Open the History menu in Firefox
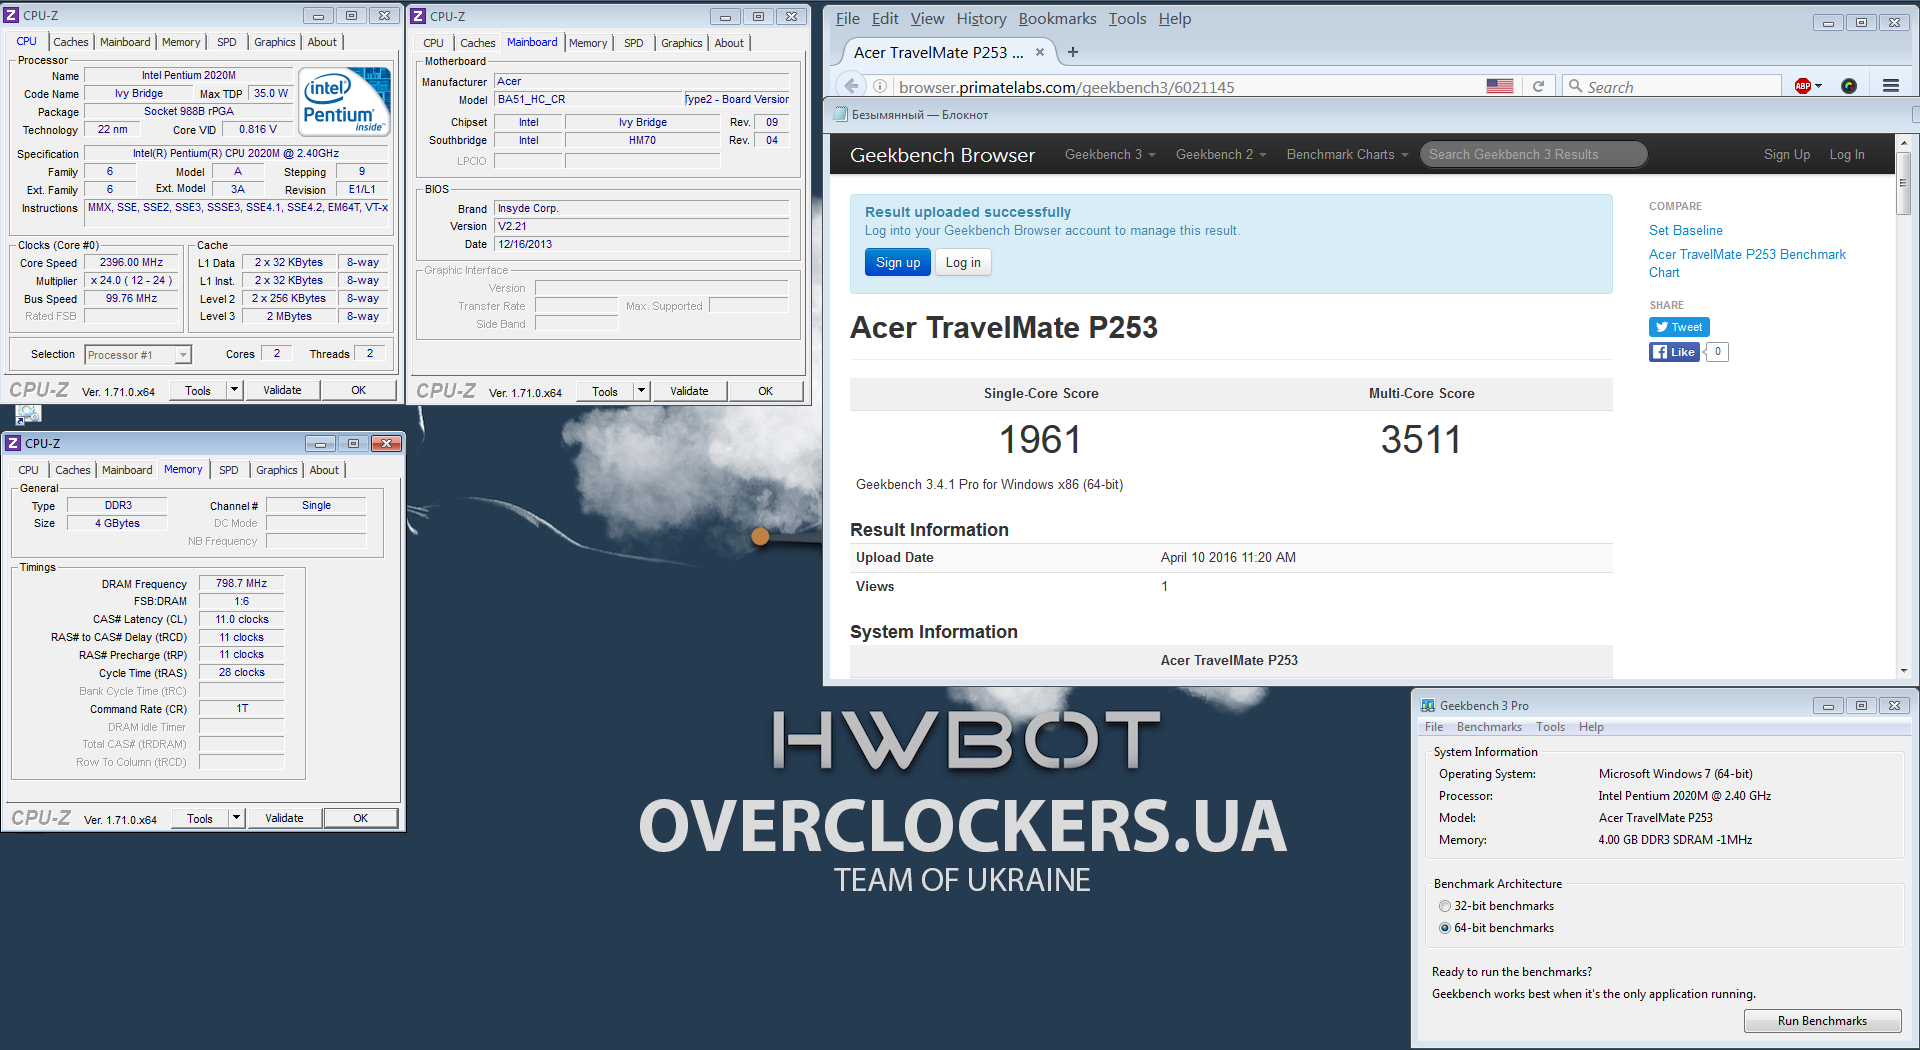This screenshot has width=1920, height=1050. point(981,18)
